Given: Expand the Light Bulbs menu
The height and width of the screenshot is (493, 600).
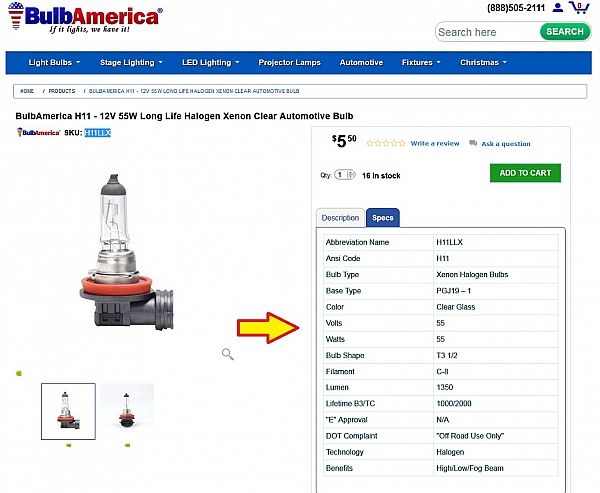Looking at the screenshot, I should (54, 62).
